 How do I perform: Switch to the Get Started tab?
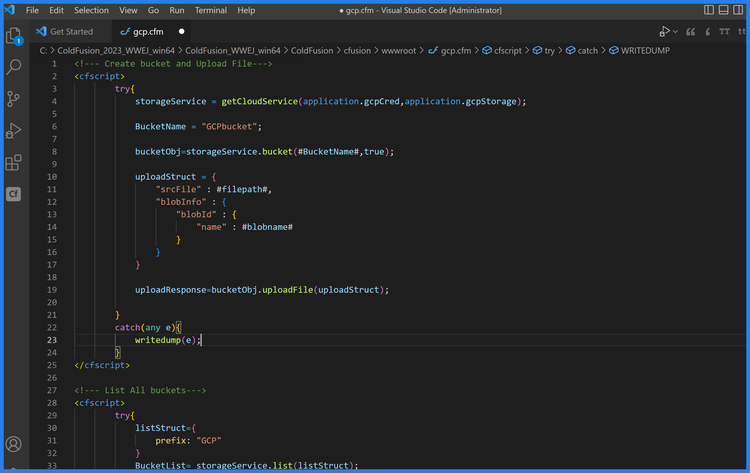click(x=70, y=32)
